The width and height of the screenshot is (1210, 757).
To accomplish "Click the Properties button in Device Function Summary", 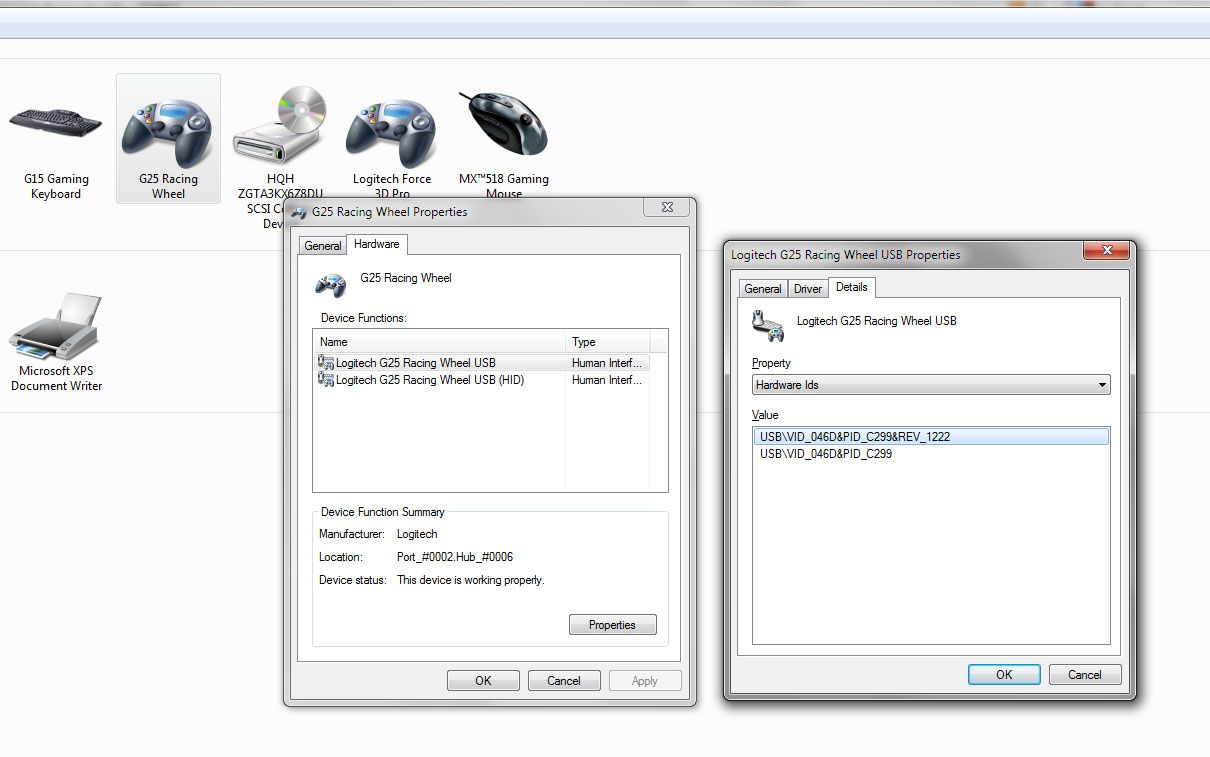I will [x=613, y=625].
